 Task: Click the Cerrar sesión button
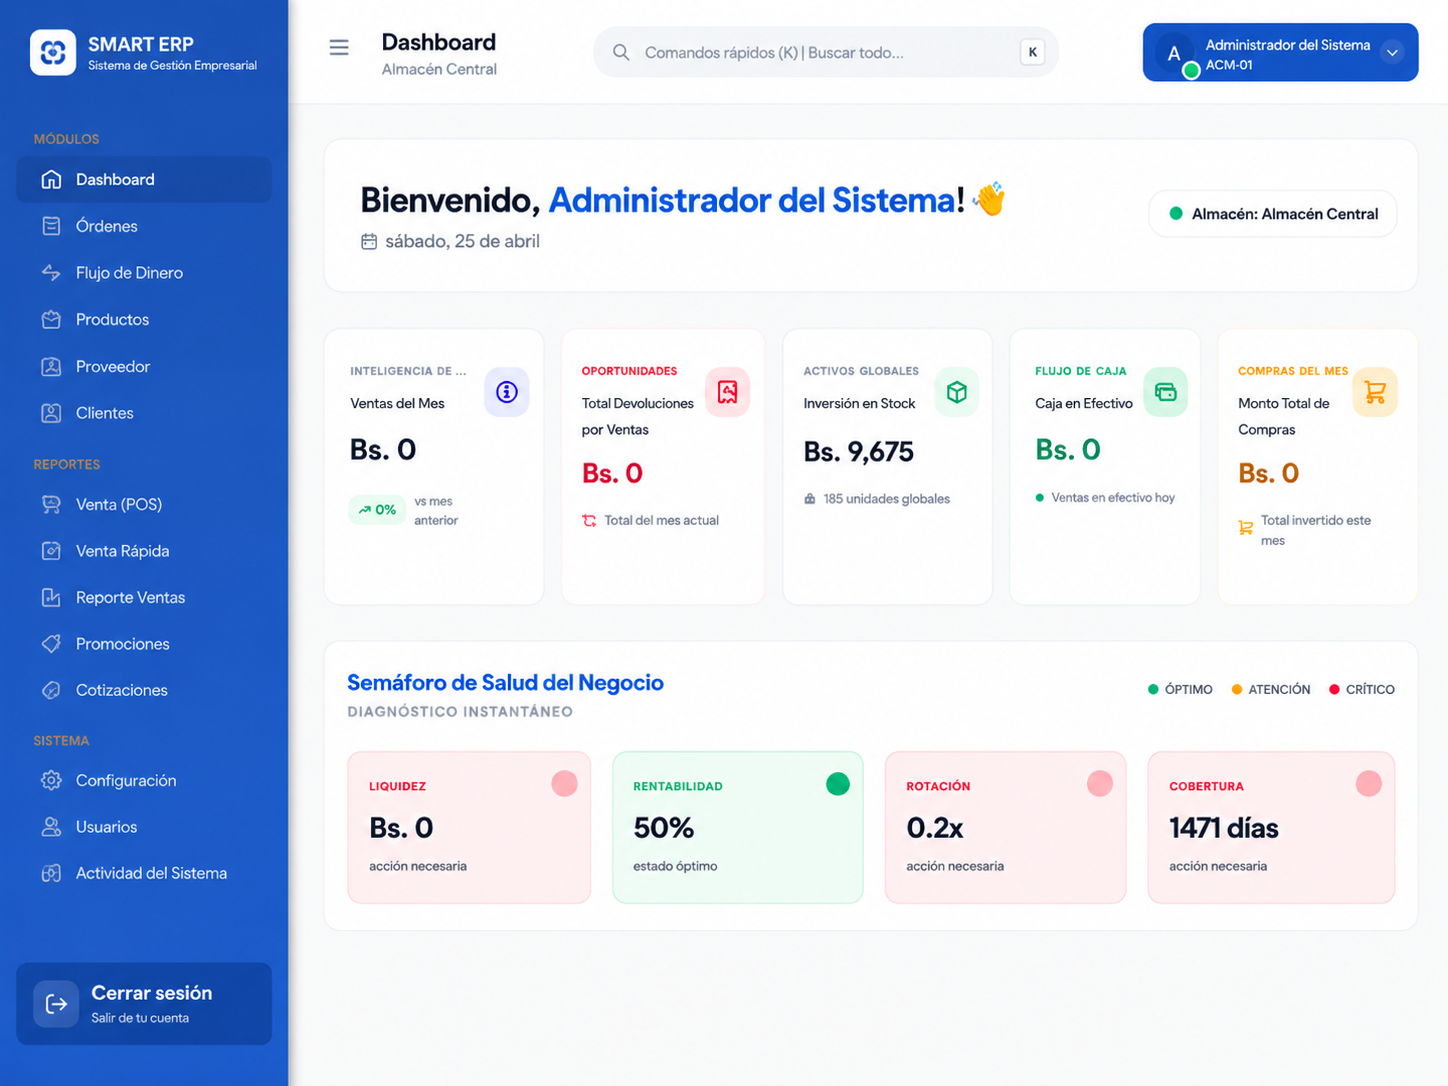point(144,1004)
